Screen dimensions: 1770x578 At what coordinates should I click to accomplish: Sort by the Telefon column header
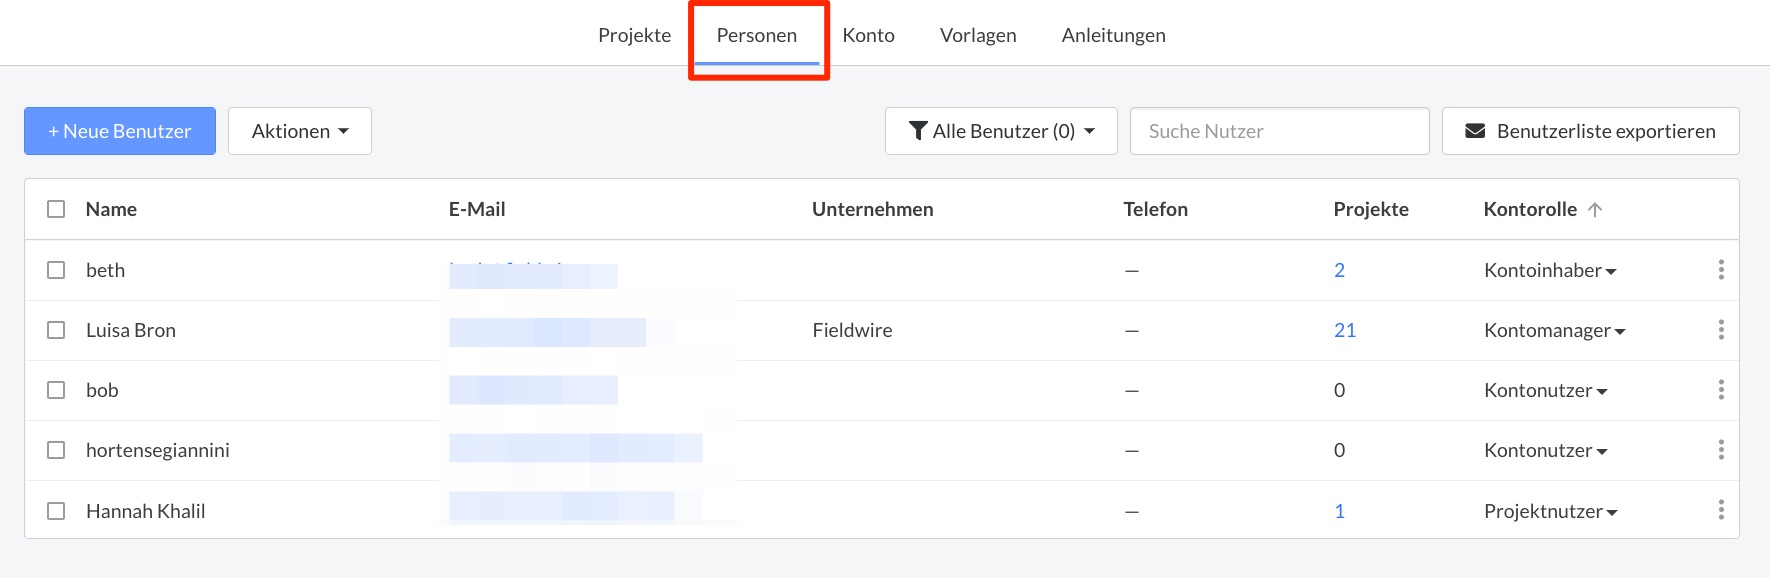click(x=1156, y=209)
